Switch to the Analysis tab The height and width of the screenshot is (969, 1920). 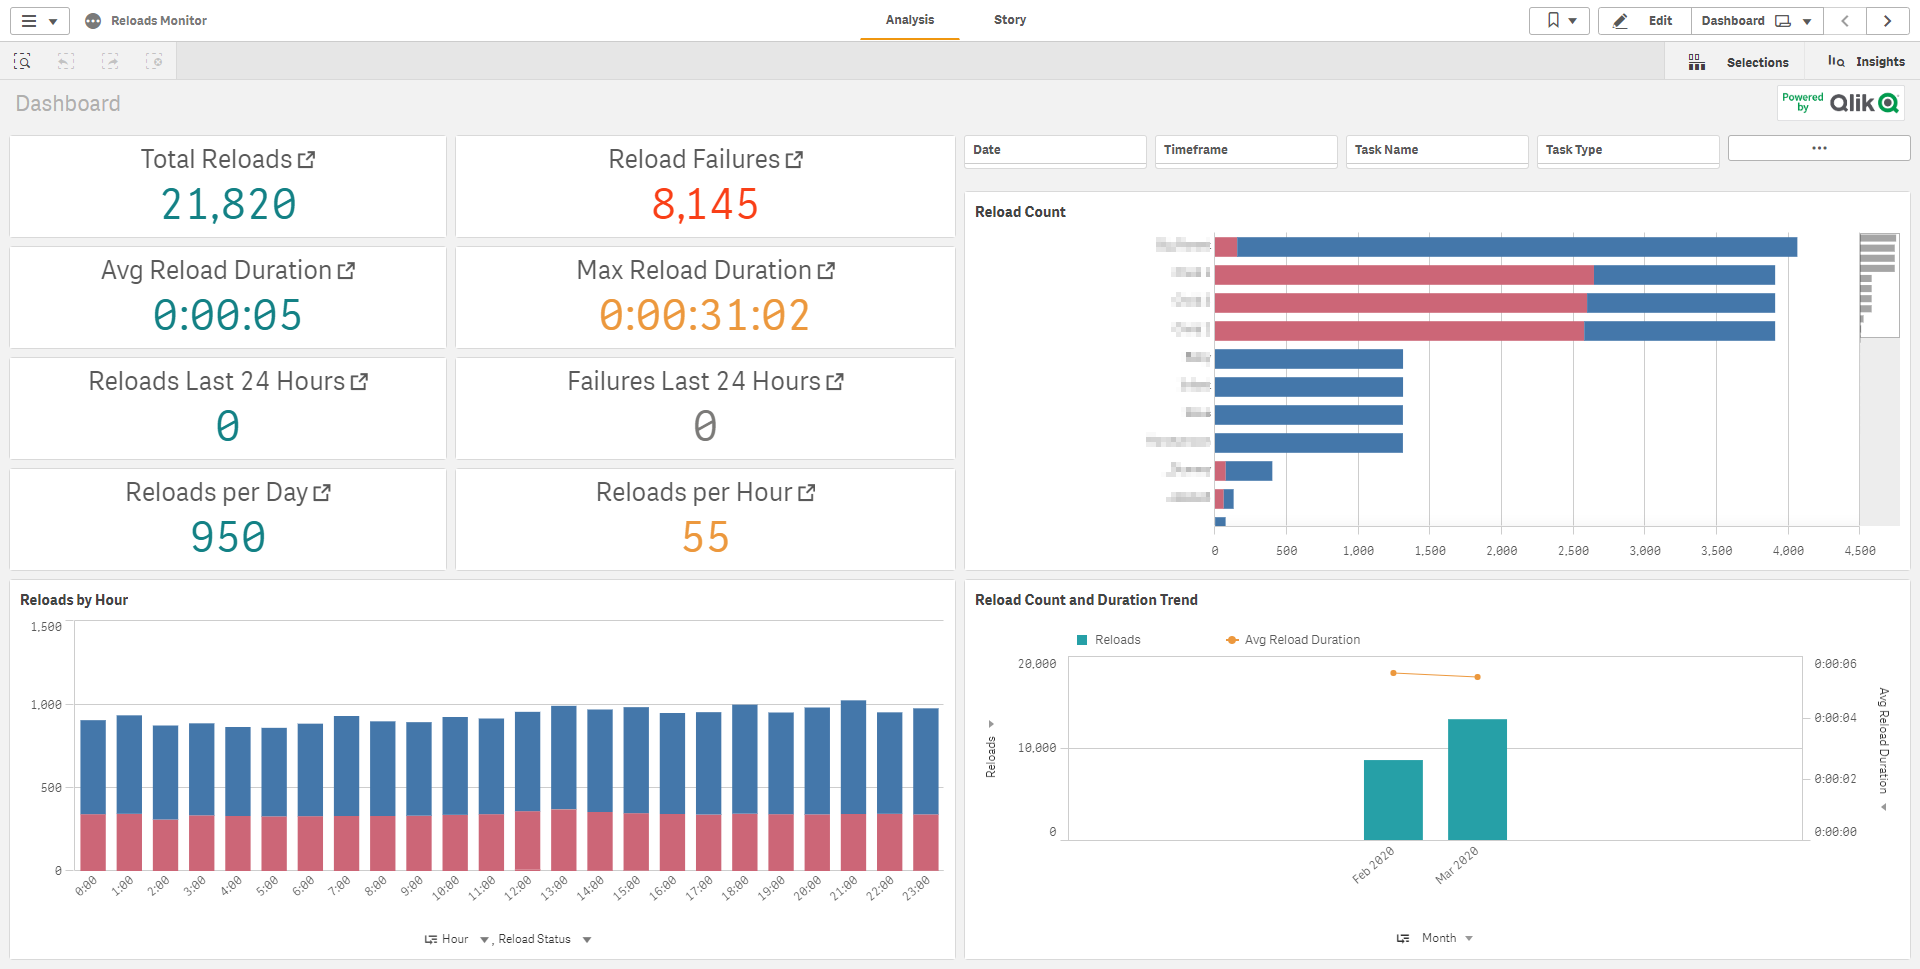[x=909, y=20]
